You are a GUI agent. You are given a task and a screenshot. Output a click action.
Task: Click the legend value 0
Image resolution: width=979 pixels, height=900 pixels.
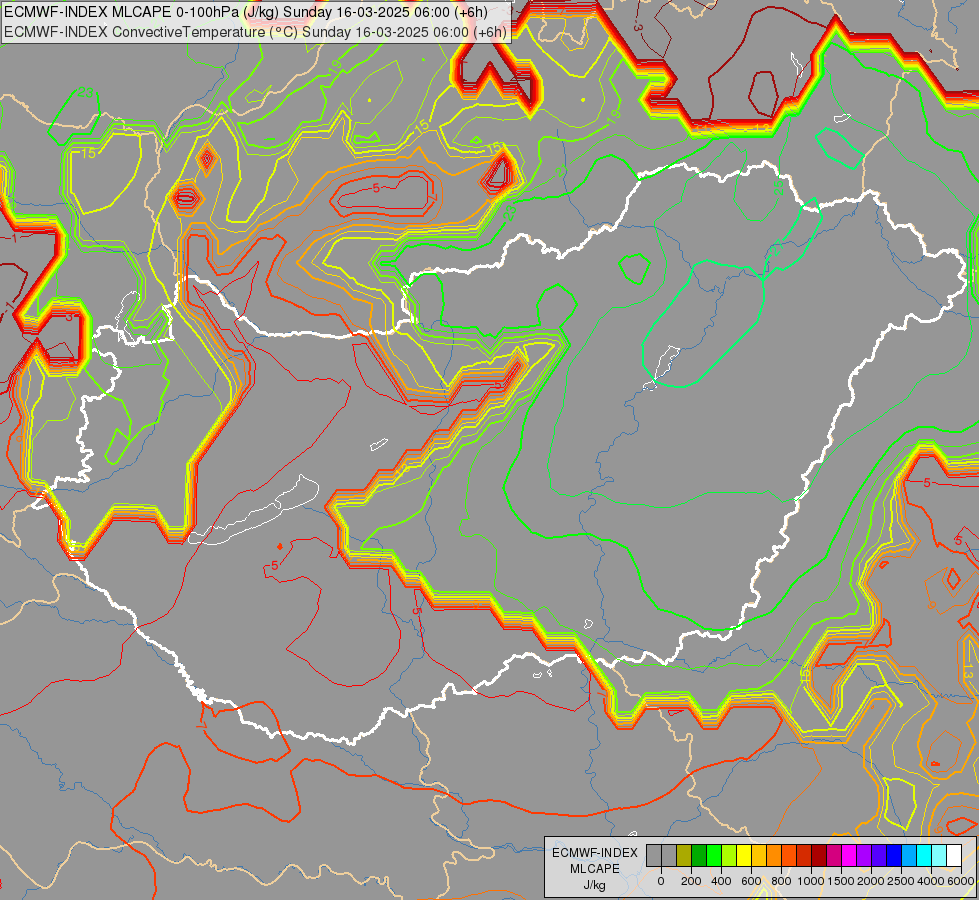[x=661, y=881]
